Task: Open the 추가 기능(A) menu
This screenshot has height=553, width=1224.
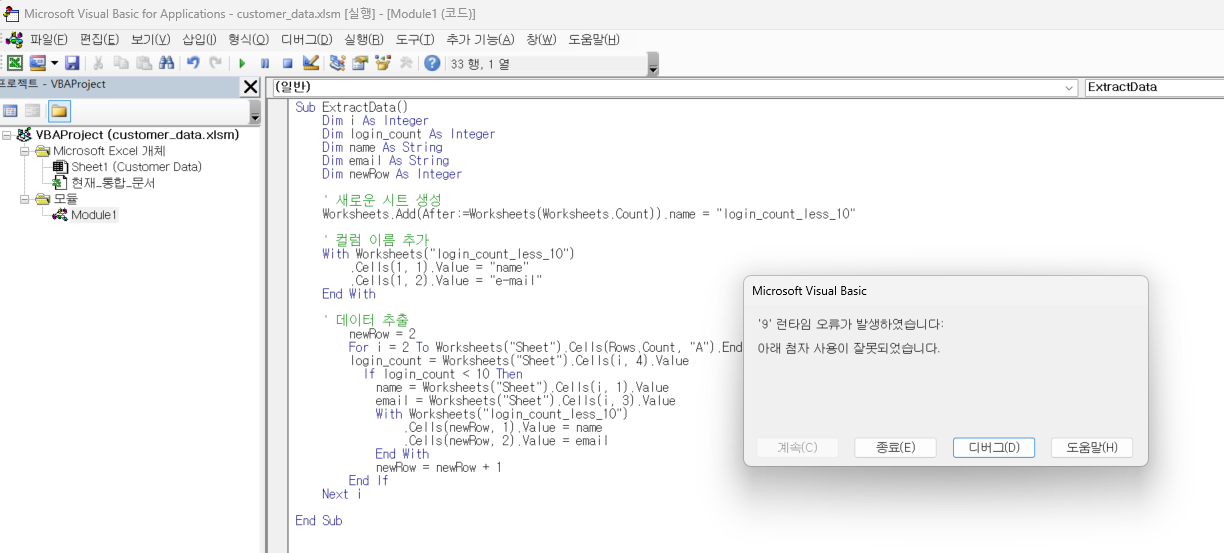Action: [x=480, y=40]
